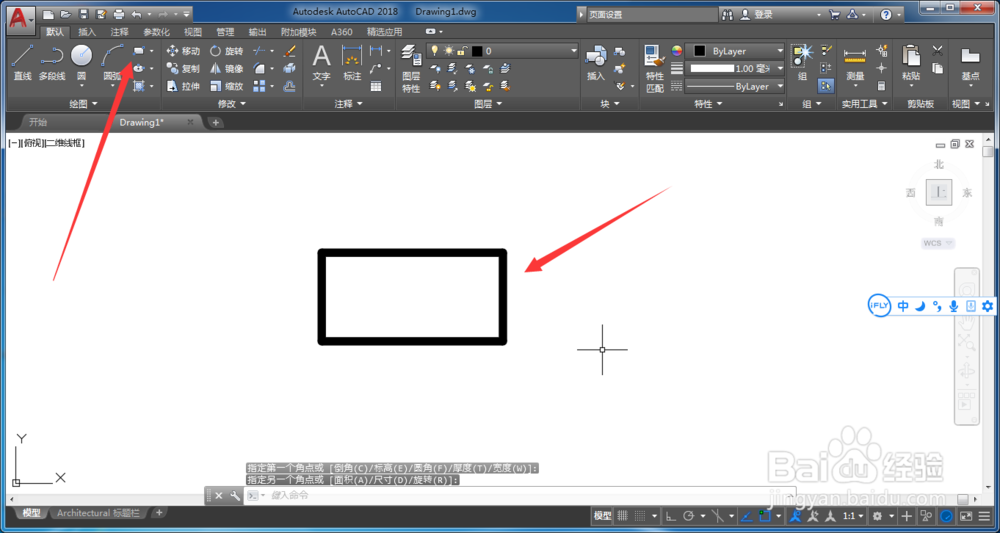Click the add layout plus button
The image size is (1000, 533).
coord(159,513)
